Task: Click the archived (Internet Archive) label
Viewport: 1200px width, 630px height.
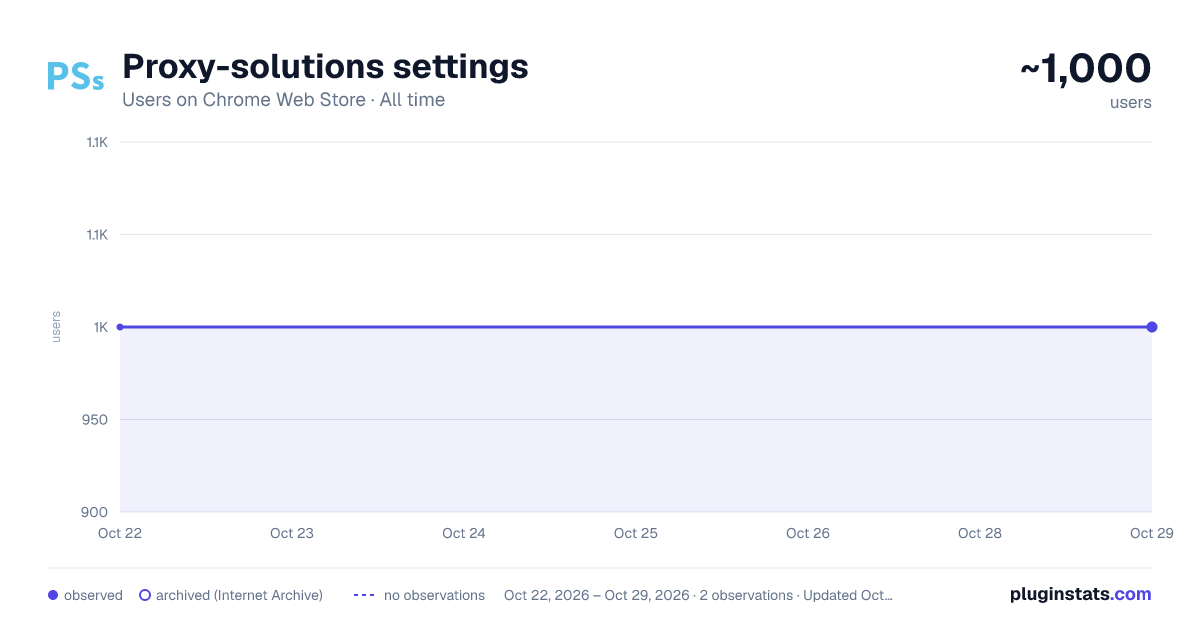Action: pyautogui.click(x=239, y=595)
